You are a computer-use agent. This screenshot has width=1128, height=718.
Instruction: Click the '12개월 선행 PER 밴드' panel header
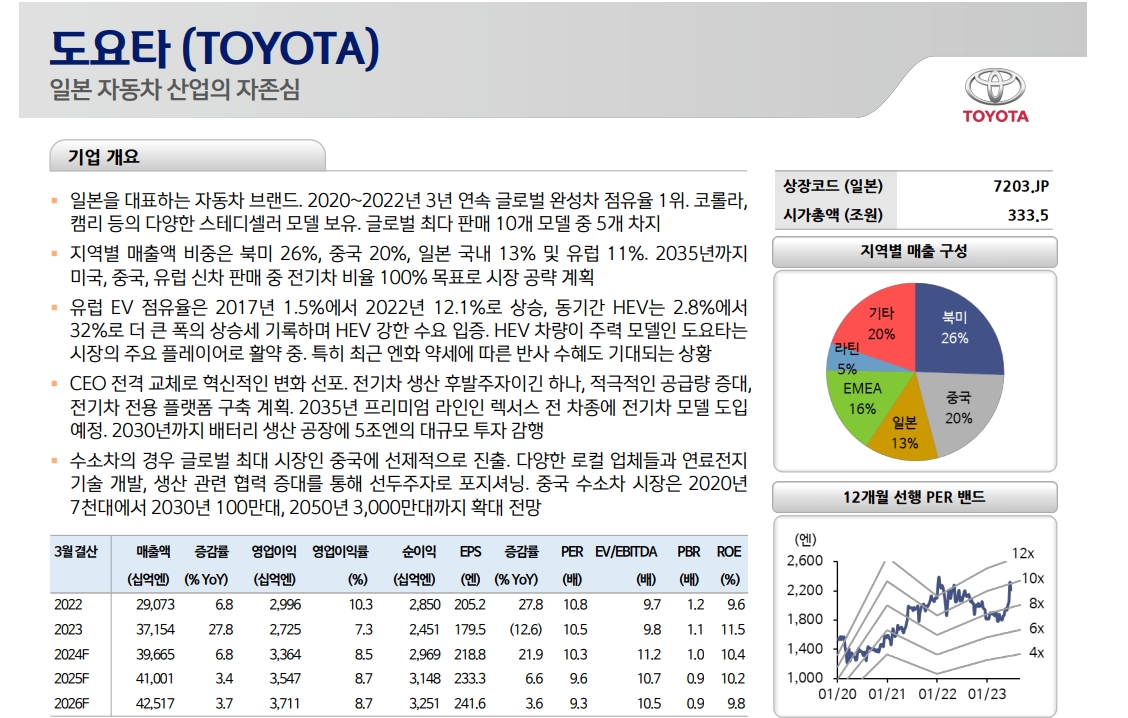pyautogui.click(x=914, y=497)
